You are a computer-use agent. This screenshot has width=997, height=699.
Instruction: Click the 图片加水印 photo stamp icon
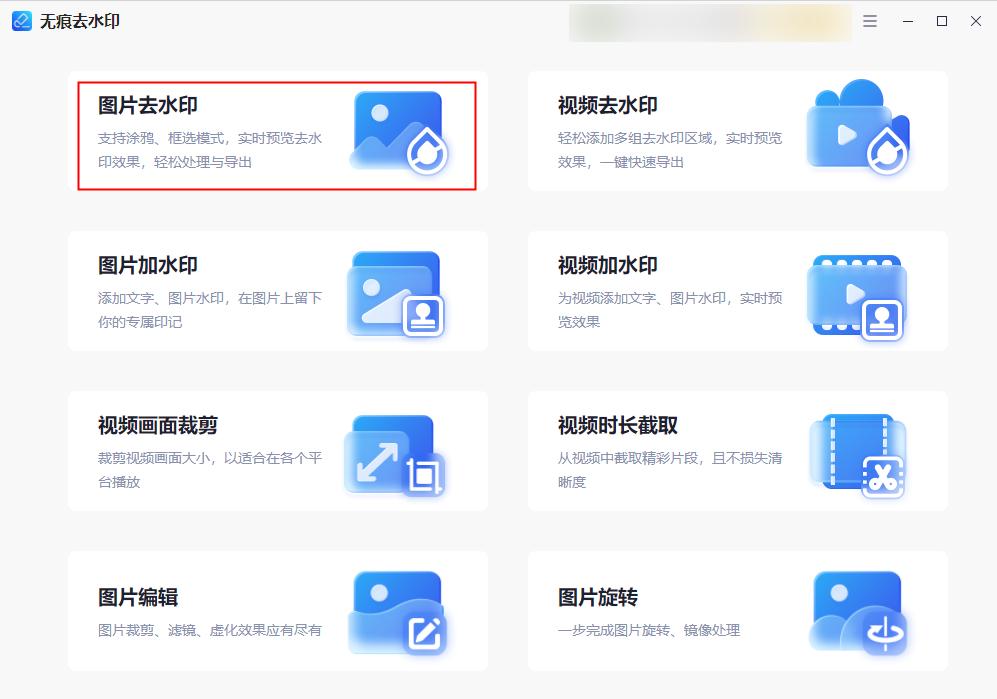pos(398,292)
